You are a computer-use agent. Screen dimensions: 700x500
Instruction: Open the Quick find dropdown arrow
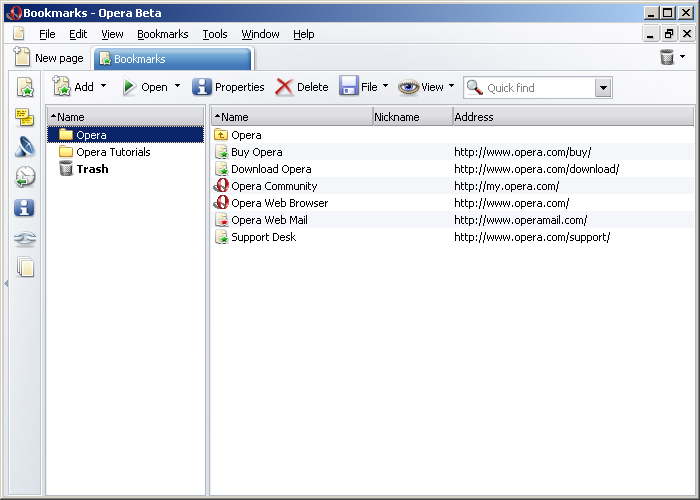[x=602, y=88]
